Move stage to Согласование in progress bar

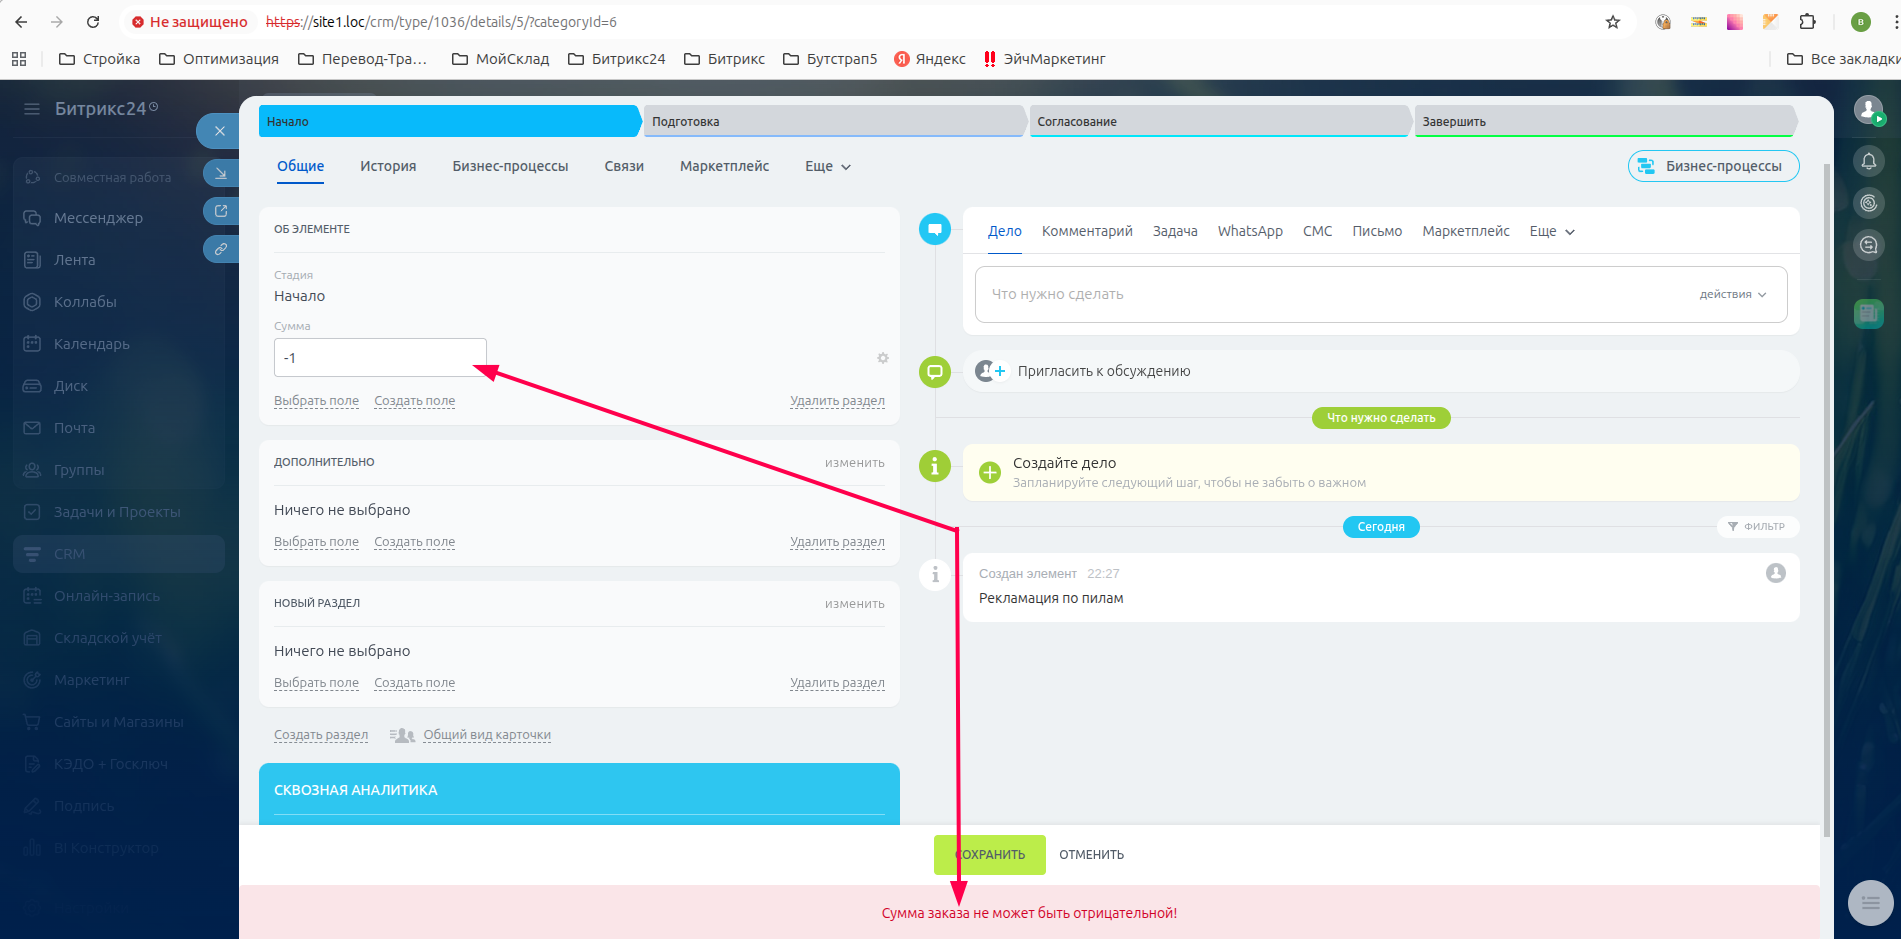(1217, 122)
